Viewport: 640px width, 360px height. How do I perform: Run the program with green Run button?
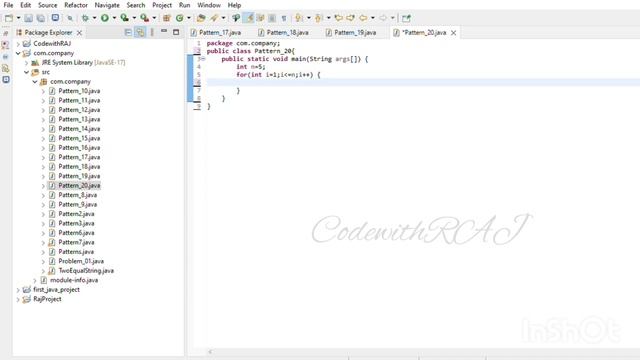click(x=105, y=18)
